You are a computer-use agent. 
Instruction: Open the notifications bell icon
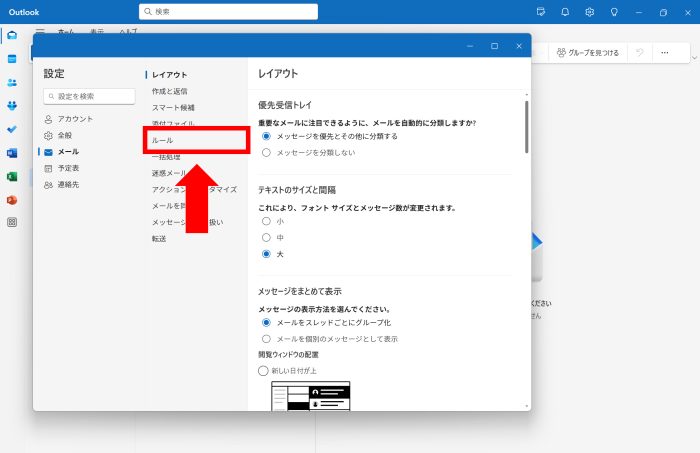[x=565, y=12]
